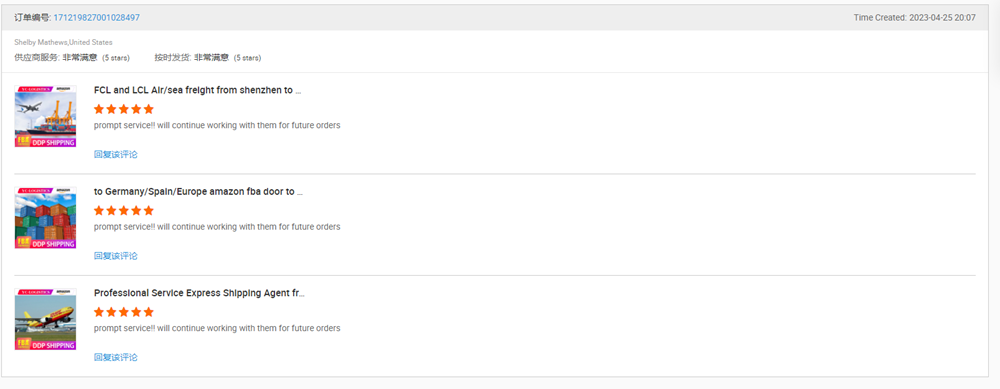Click the 供应商服务 rating label

37,57
